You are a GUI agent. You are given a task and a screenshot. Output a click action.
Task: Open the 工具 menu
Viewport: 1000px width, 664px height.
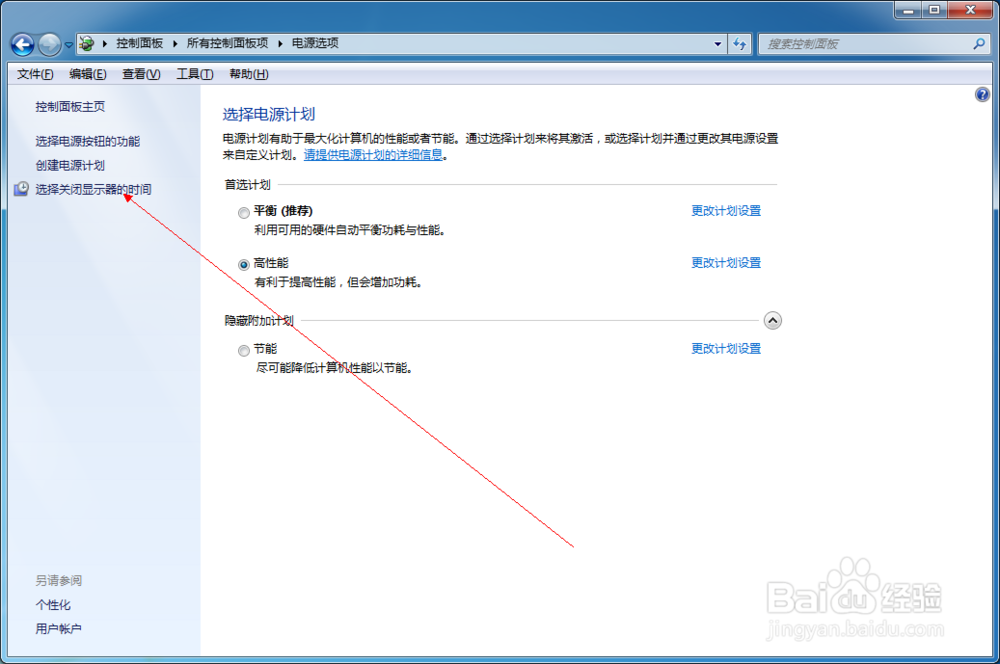click(195, 73)
